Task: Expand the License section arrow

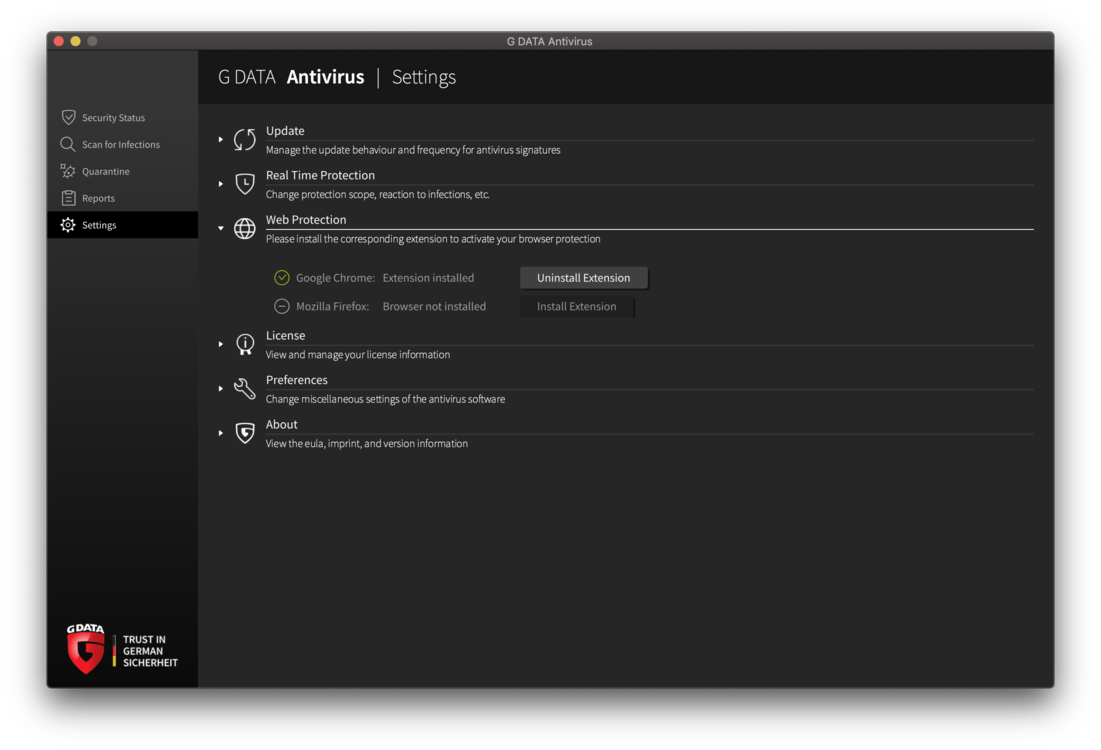Action: [x=221, y=344]
